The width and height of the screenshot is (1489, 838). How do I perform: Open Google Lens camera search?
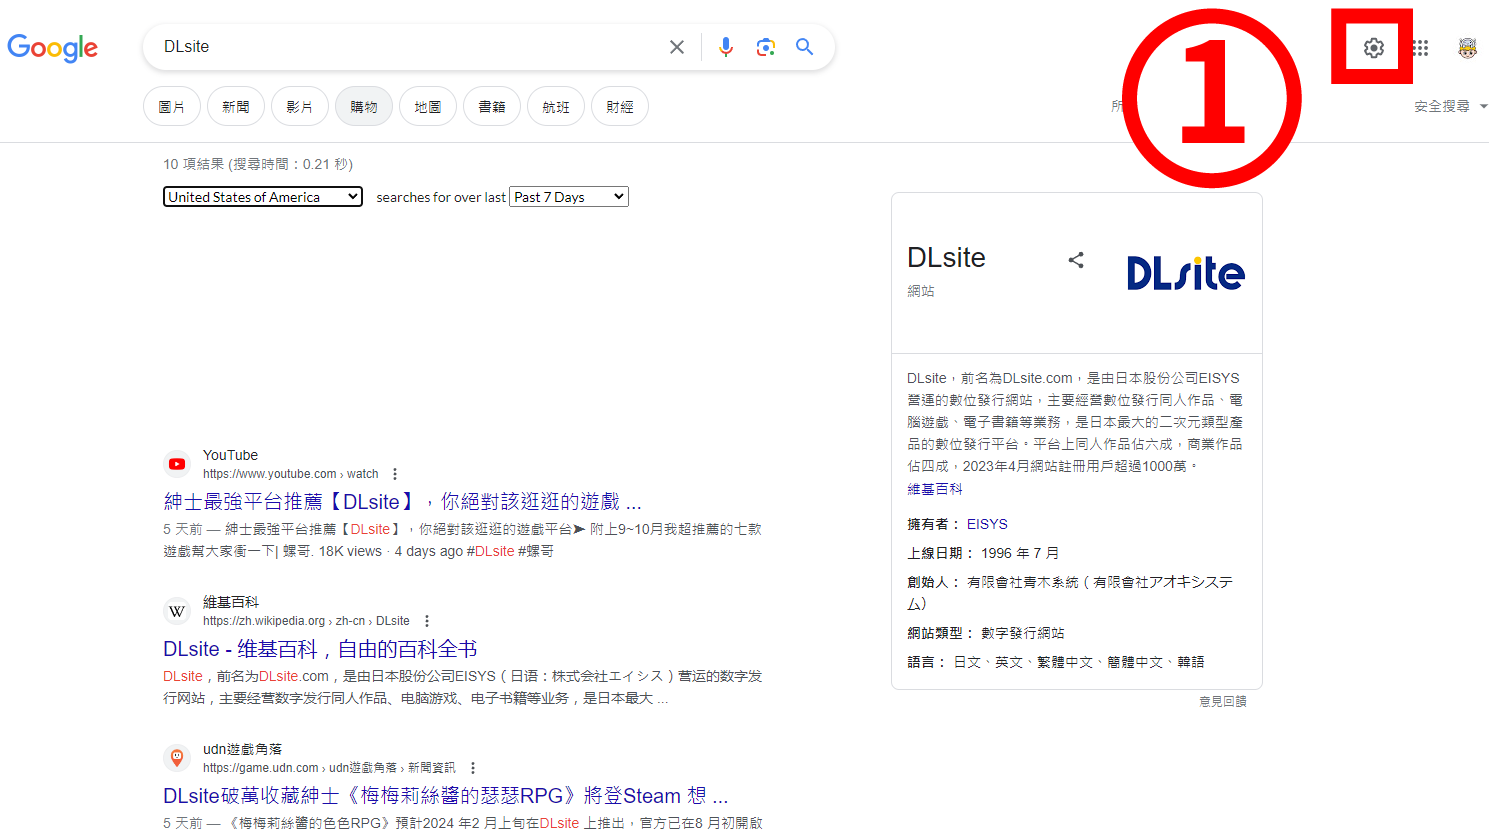tap(765, 46)
